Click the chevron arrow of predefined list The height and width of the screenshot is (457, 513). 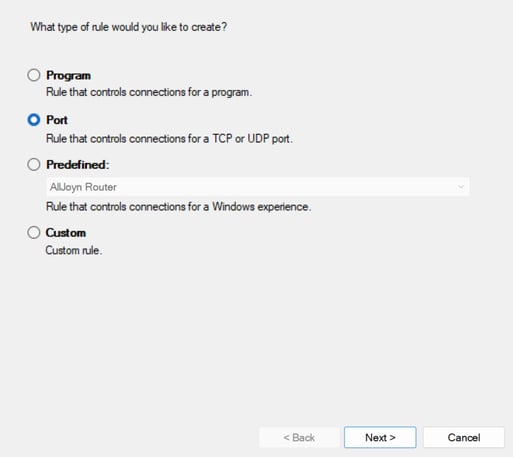[x=461, y=187]
